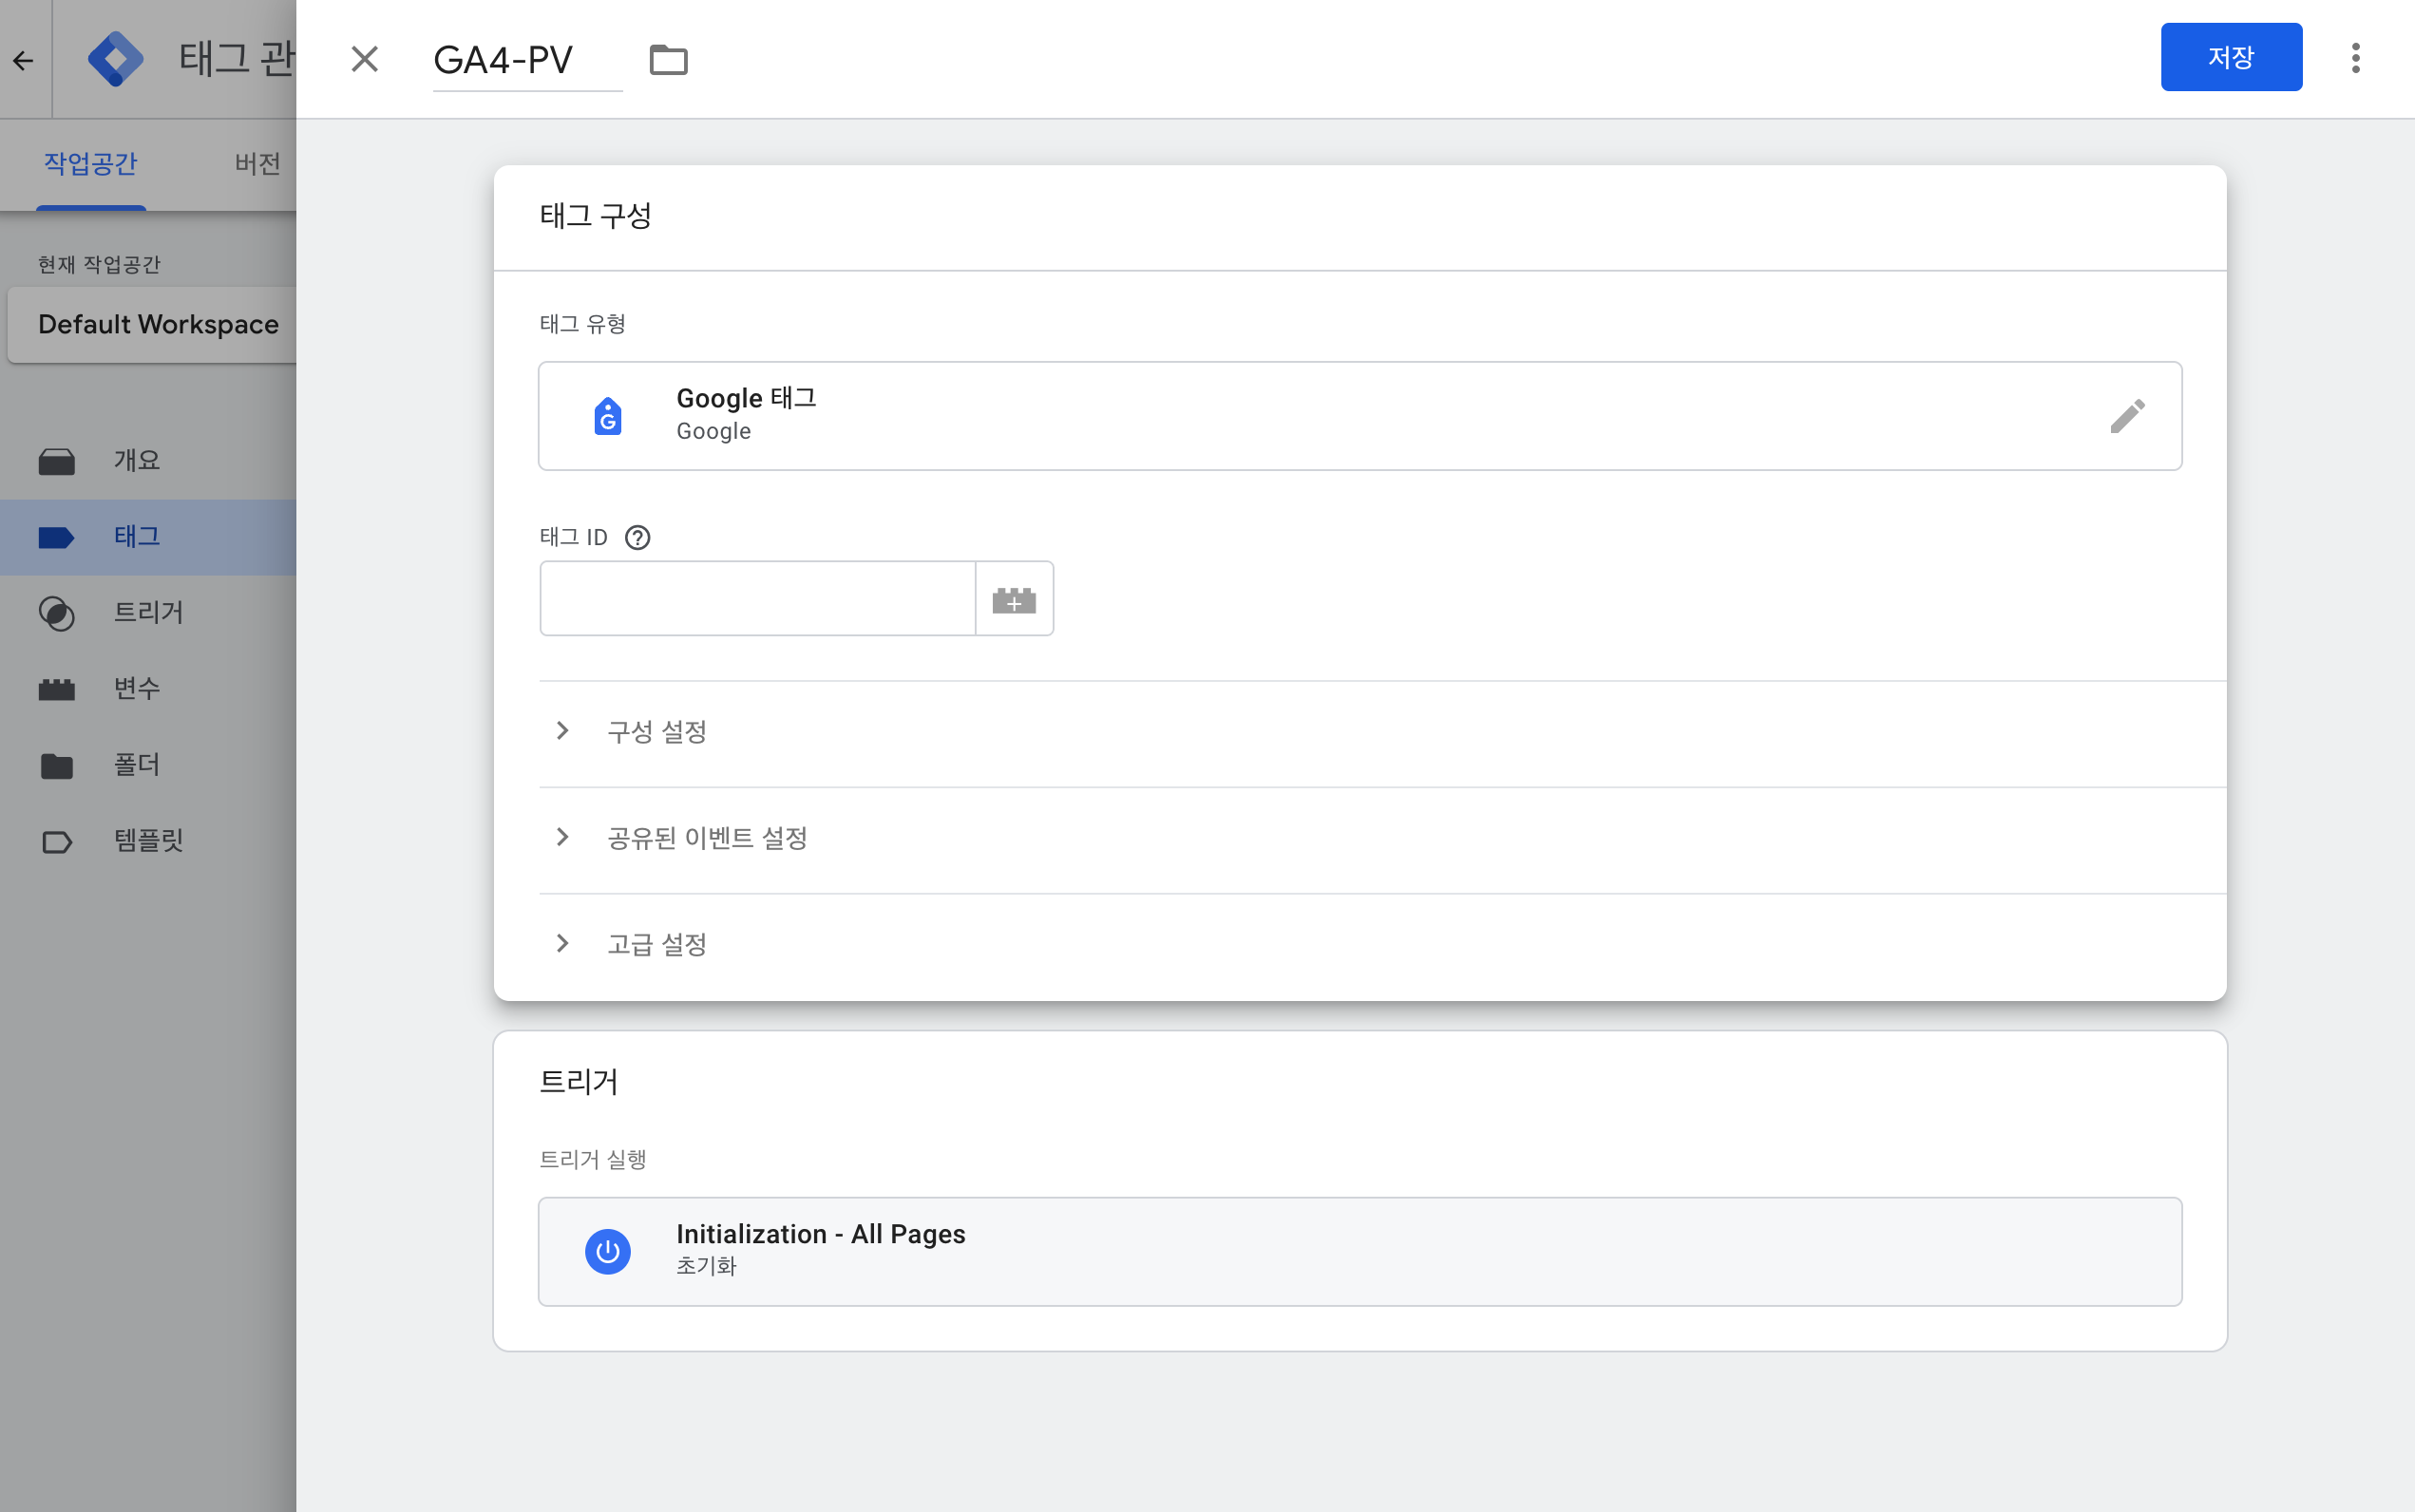2415x1512 pixels.
Task: Select the Initialization - All Pages trigger
Action: [1359, 1251]
